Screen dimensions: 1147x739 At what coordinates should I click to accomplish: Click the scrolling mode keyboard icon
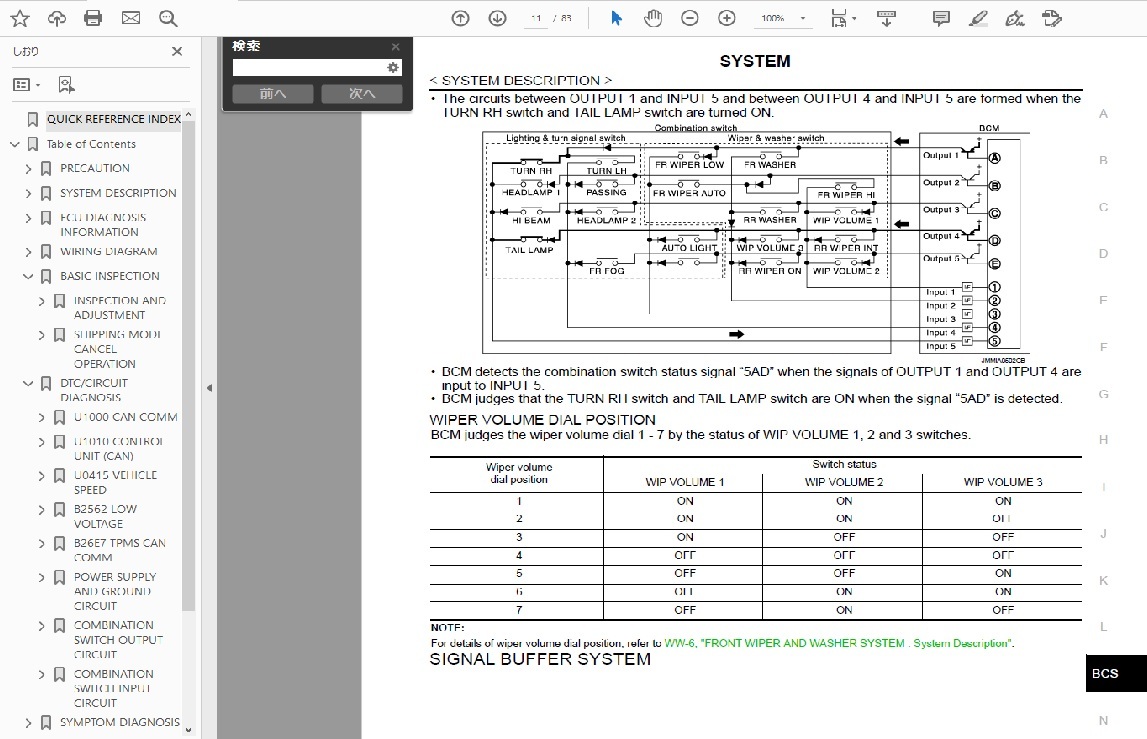(x=887, y=18)
